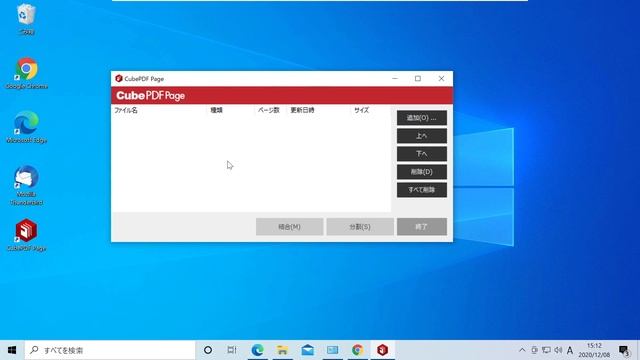Open Mail app from taskbar
This screenshot has width=640, height=360.
point(307,350)
